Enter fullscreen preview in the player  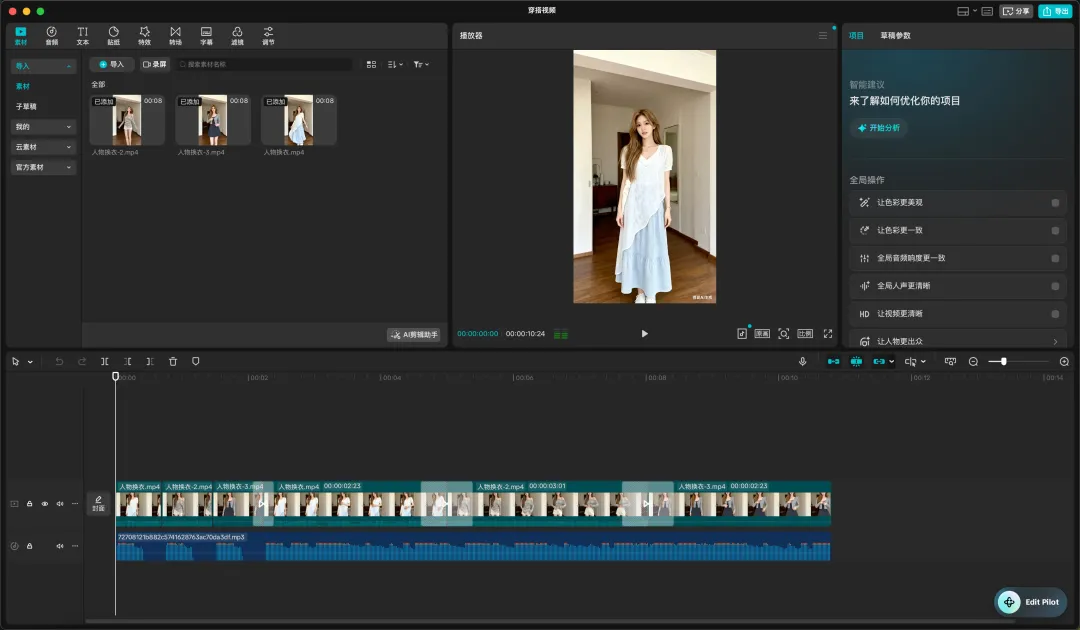click(827, 333)
